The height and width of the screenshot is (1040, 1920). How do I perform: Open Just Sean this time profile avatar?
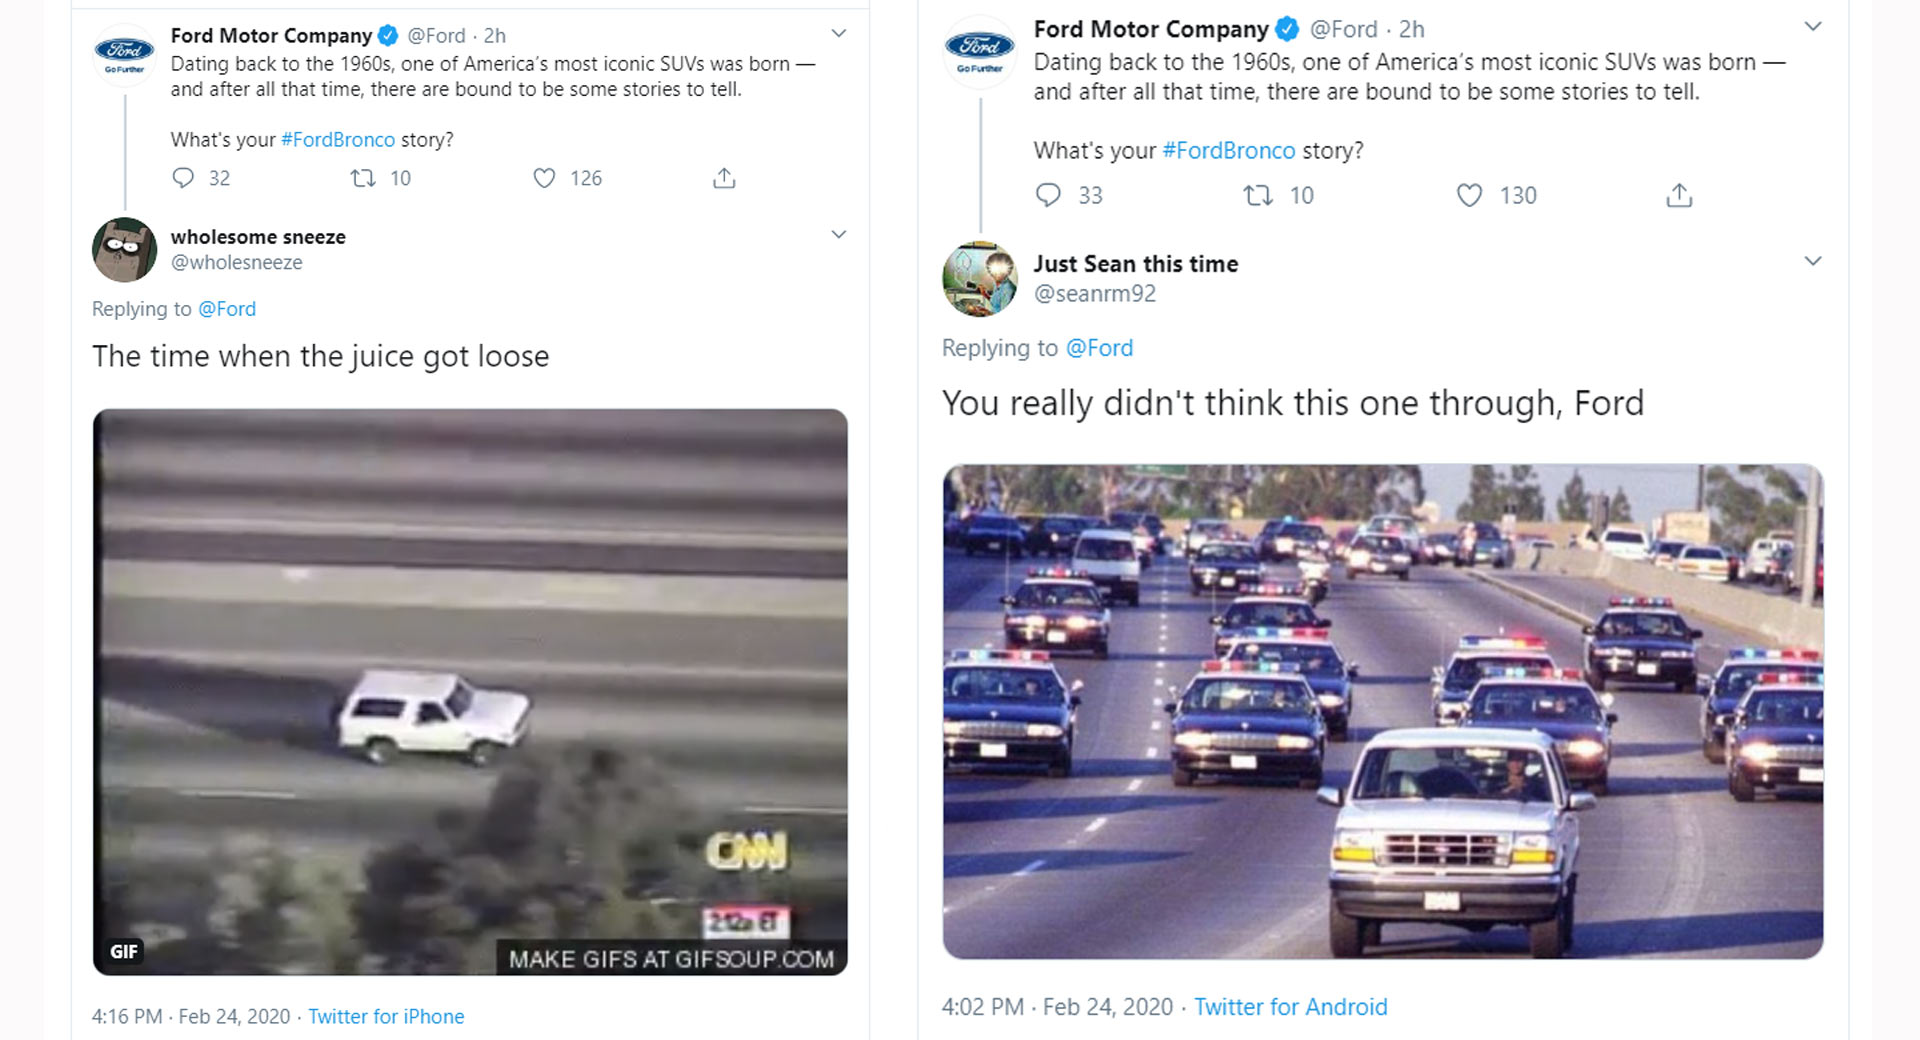[x=980, y=279]
